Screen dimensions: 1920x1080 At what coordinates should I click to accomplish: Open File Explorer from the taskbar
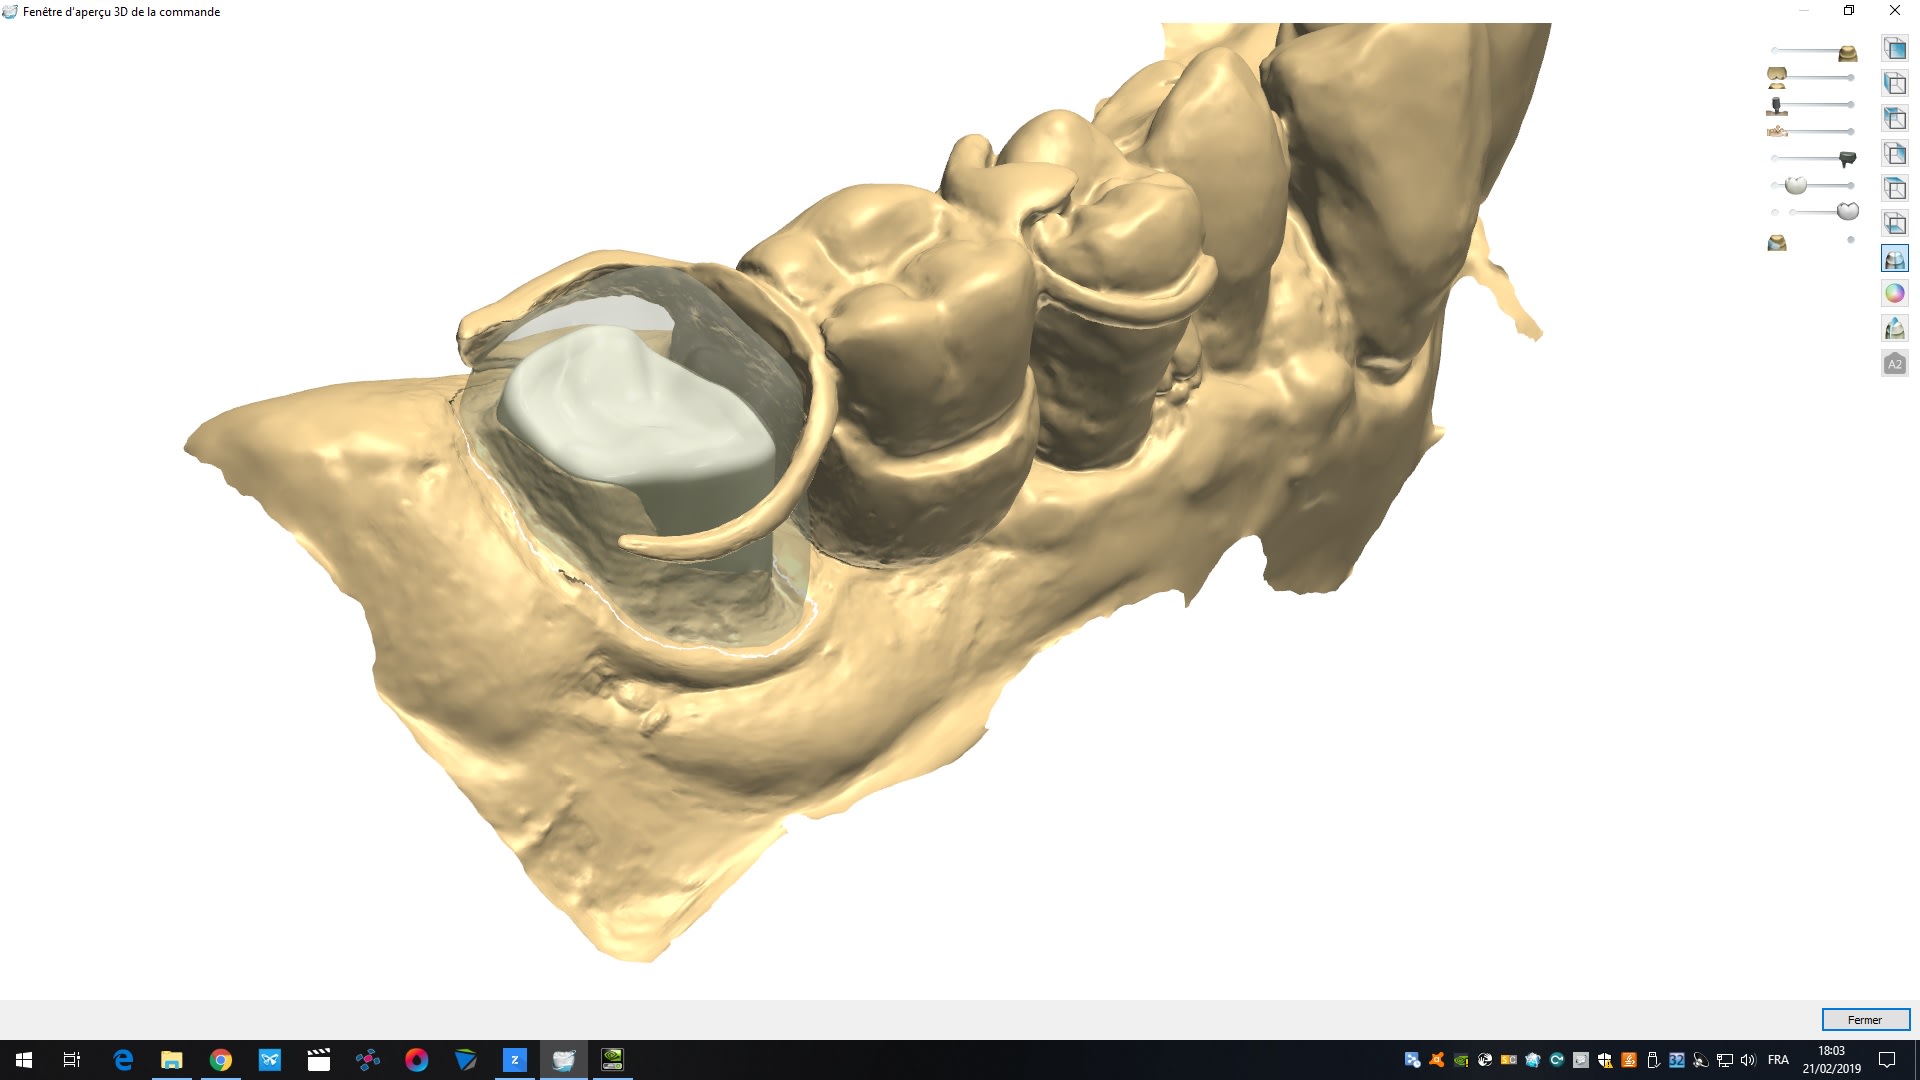point(172,1060)
